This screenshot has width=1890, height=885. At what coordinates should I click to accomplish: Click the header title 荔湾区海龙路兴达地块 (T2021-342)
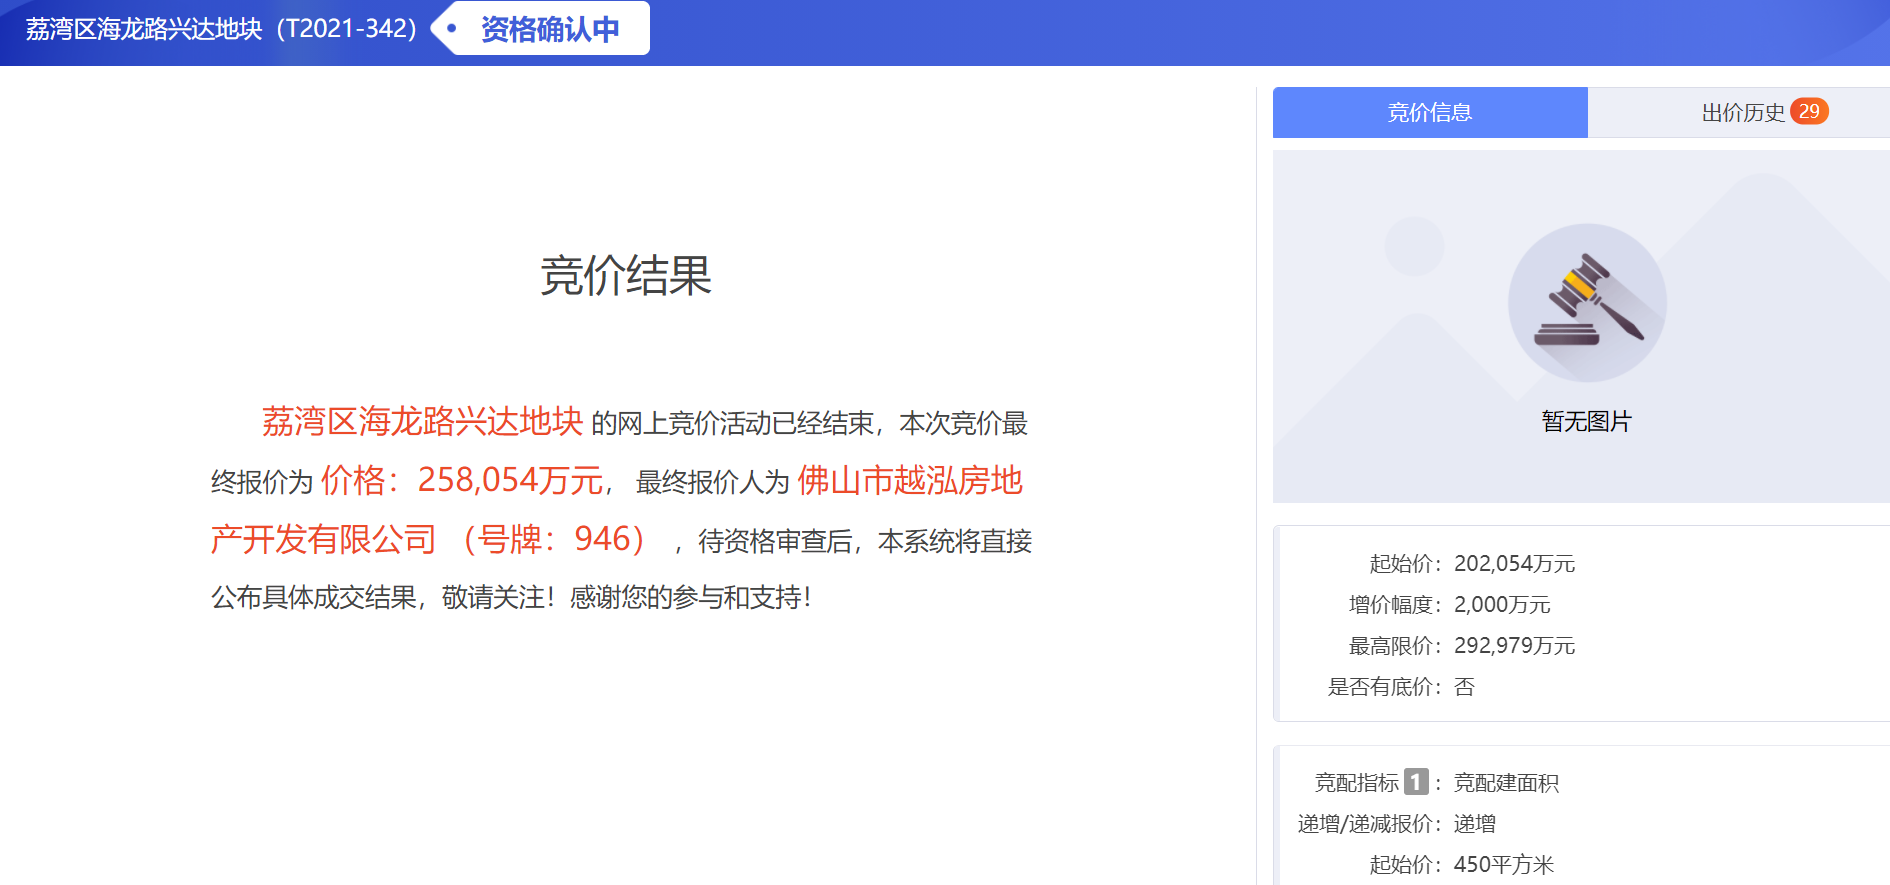point(221,29)
